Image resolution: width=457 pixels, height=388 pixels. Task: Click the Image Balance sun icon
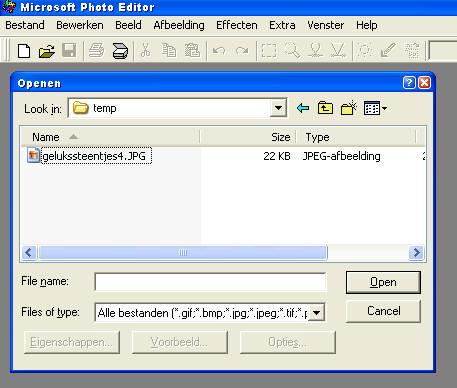364,51
